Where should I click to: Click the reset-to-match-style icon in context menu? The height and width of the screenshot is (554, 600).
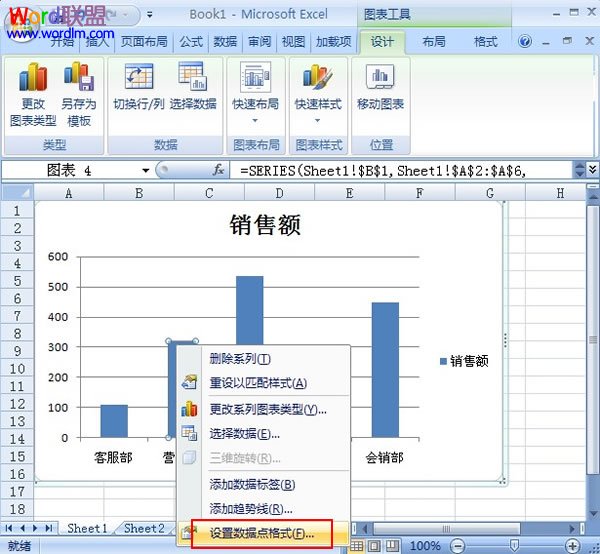pyautogui.click(x=189, y=382)
